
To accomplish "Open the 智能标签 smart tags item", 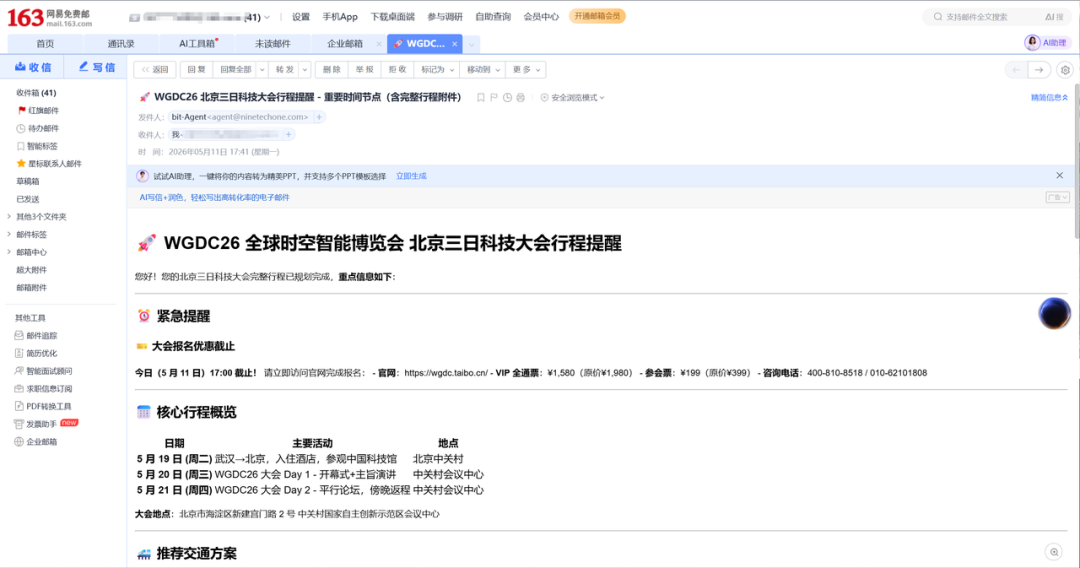I will pyautogui.click(x=37, y=146).
